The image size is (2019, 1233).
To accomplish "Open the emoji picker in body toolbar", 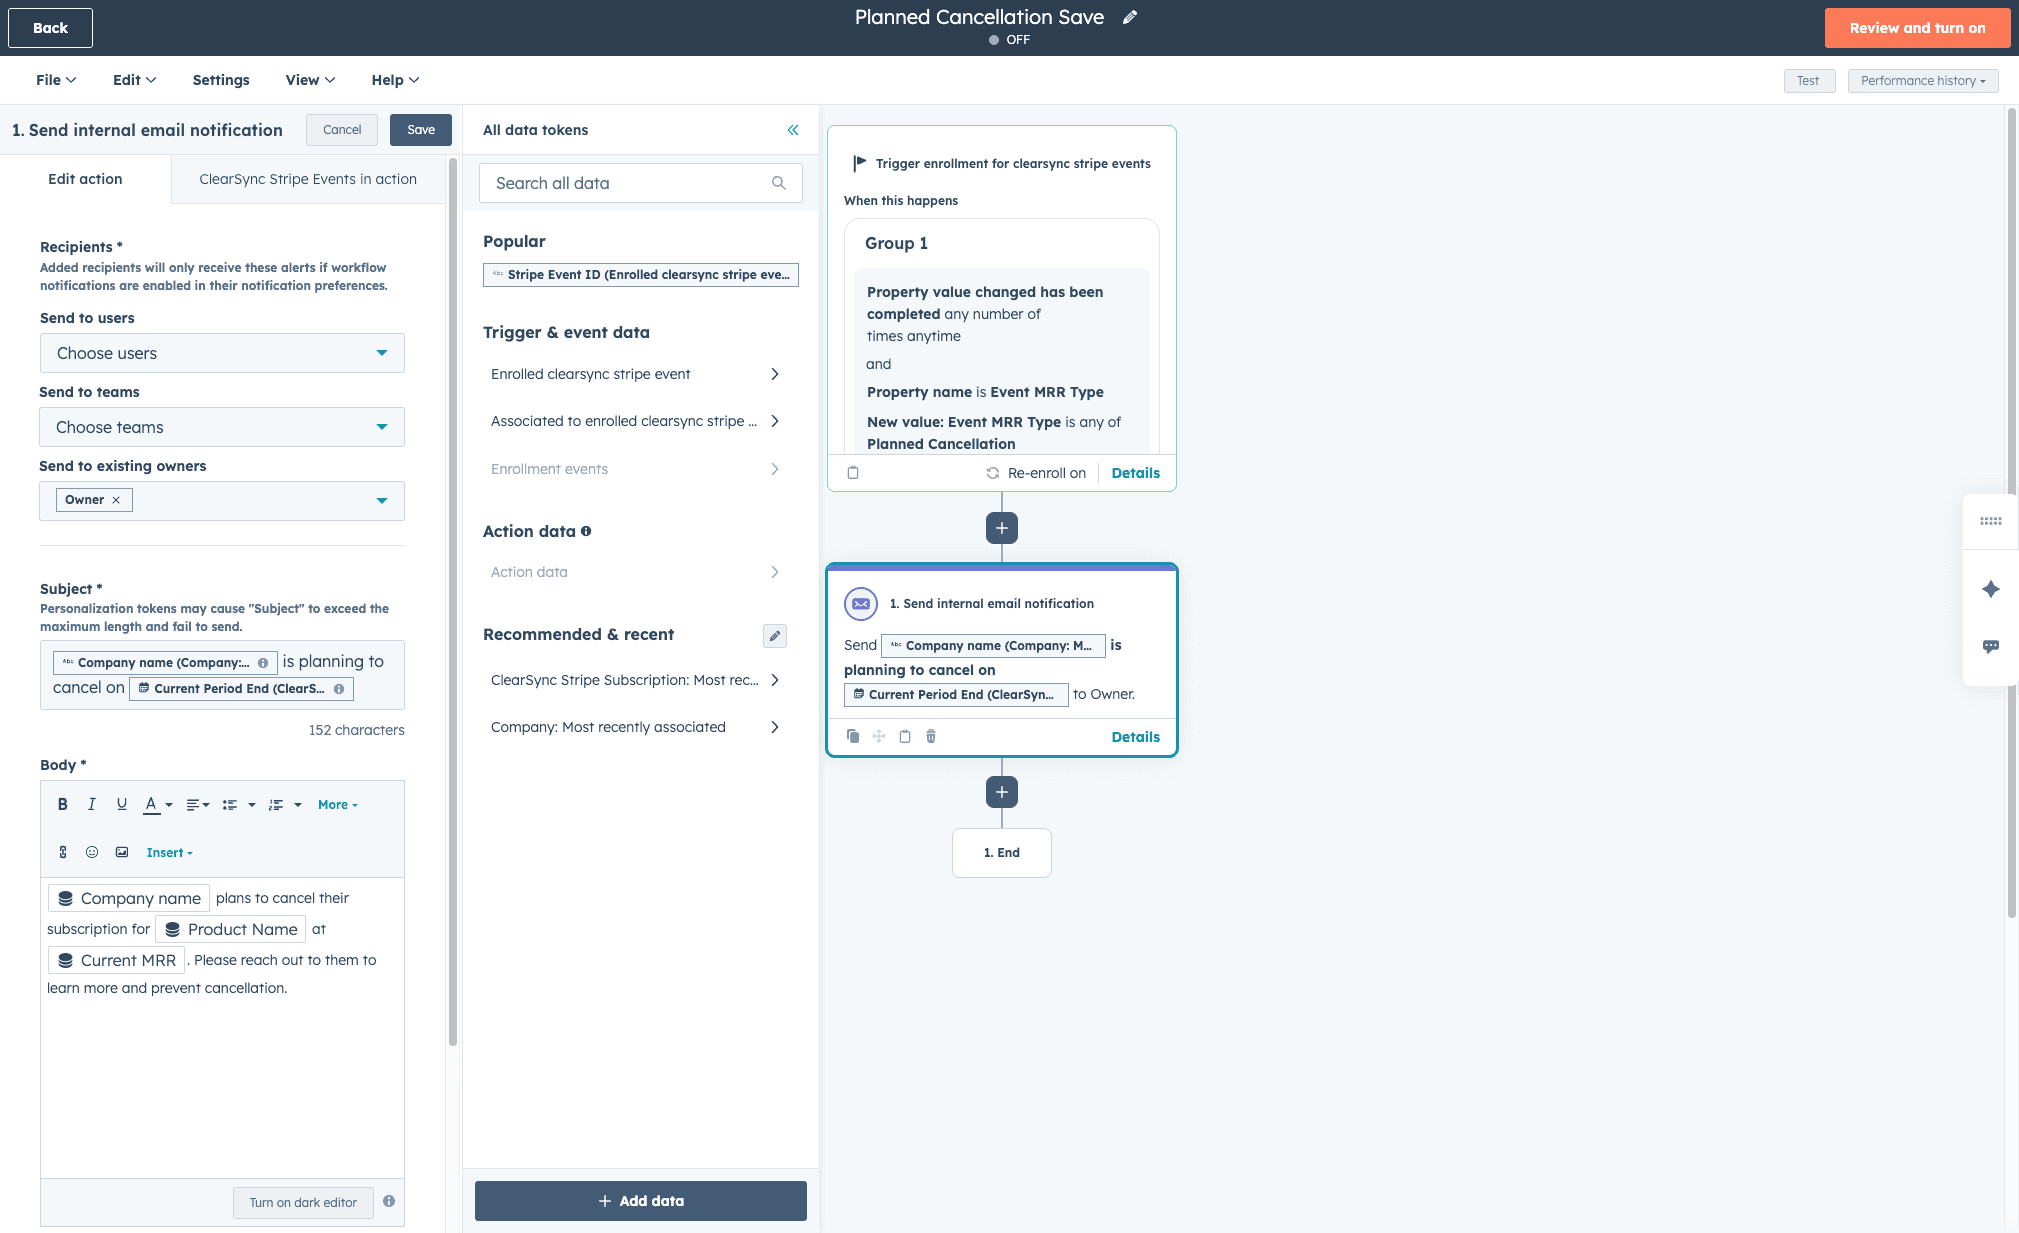I will (x=92, y=852).
